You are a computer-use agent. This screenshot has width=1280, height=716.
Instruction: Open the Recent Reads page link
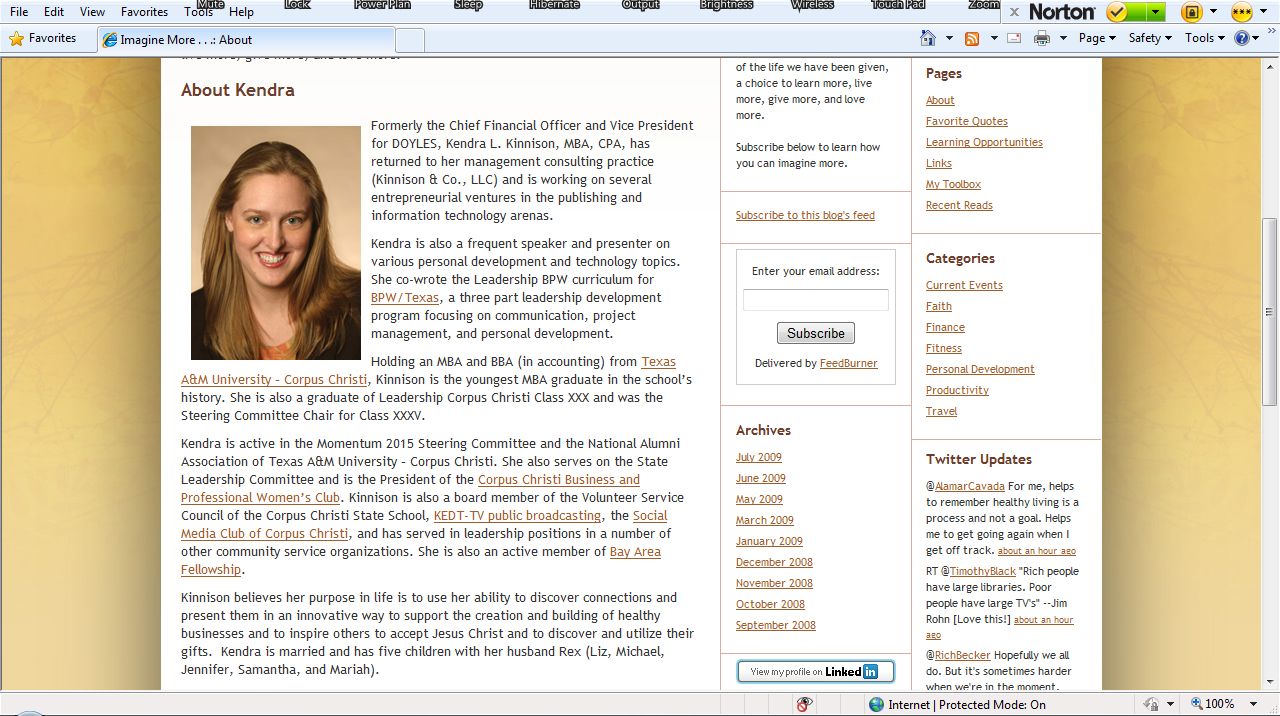(x=959, y=205)
